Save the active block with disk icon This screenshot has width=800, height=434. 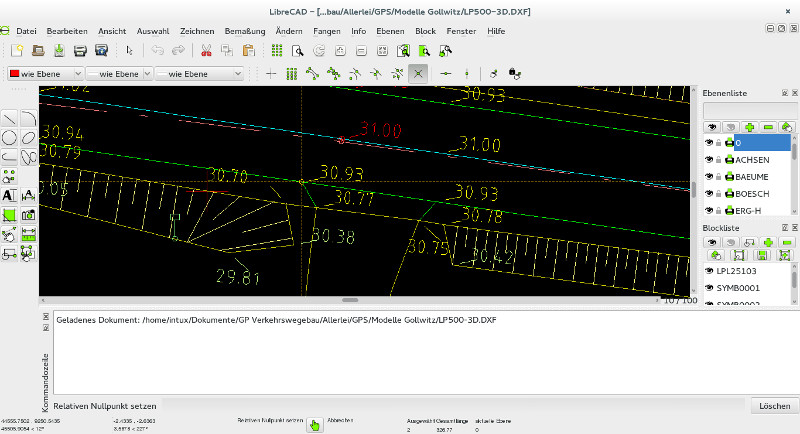tap(762, 255)
